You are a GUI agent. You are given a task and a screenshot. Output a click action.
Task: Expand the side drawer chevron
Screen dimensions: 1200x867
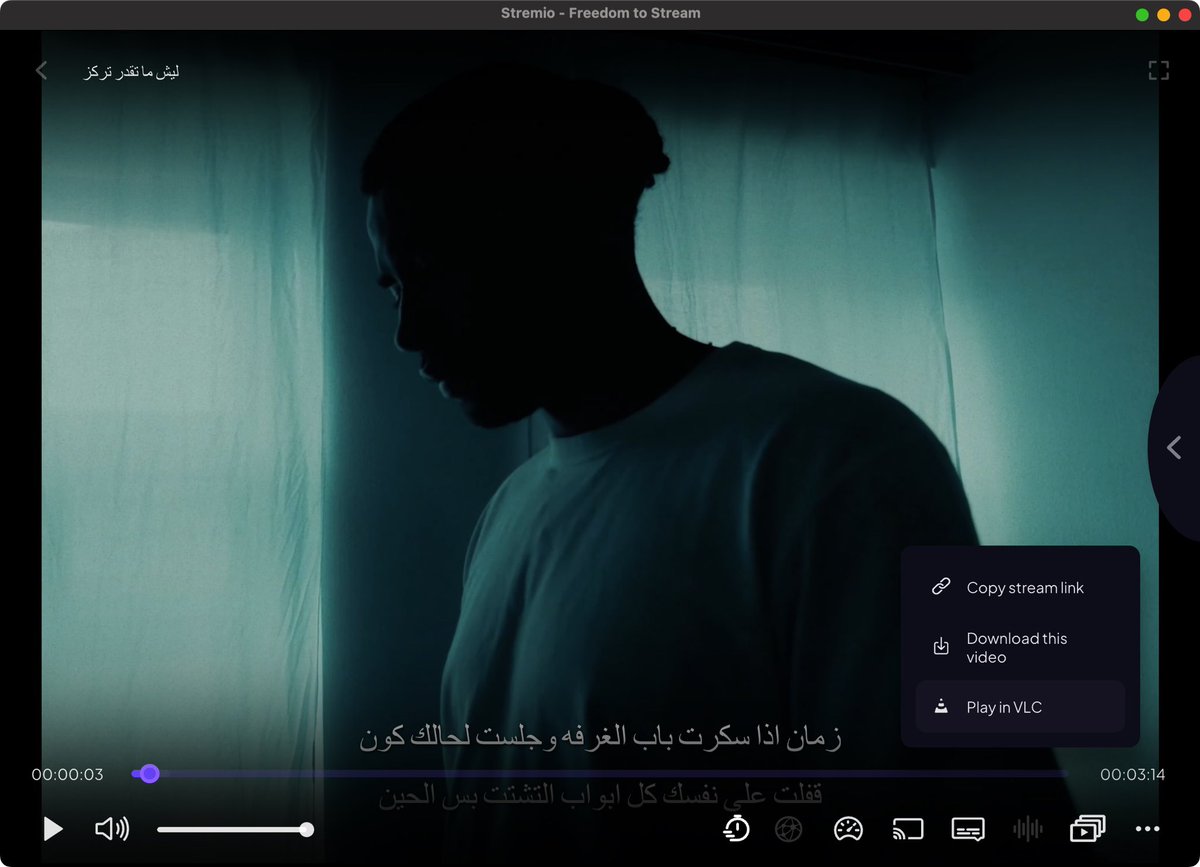pos(1175,447)
